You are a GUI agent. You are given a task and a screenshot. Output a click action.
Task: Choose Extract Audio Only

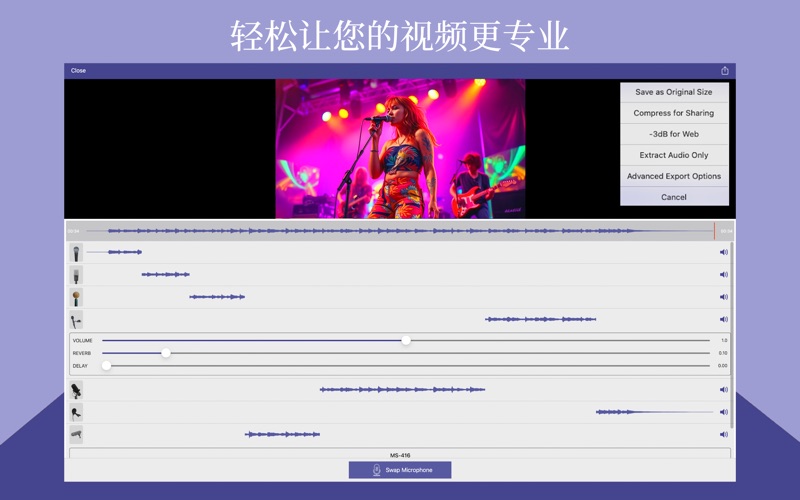point(674,155)
